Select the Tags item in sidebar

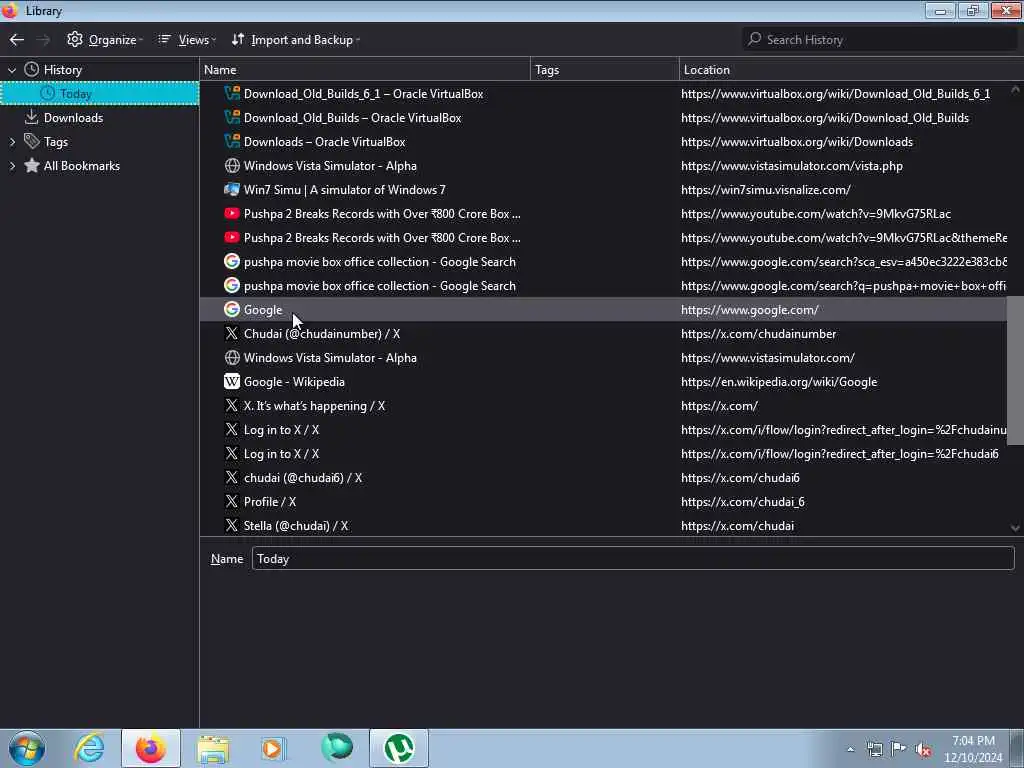(x=56, y=142)
